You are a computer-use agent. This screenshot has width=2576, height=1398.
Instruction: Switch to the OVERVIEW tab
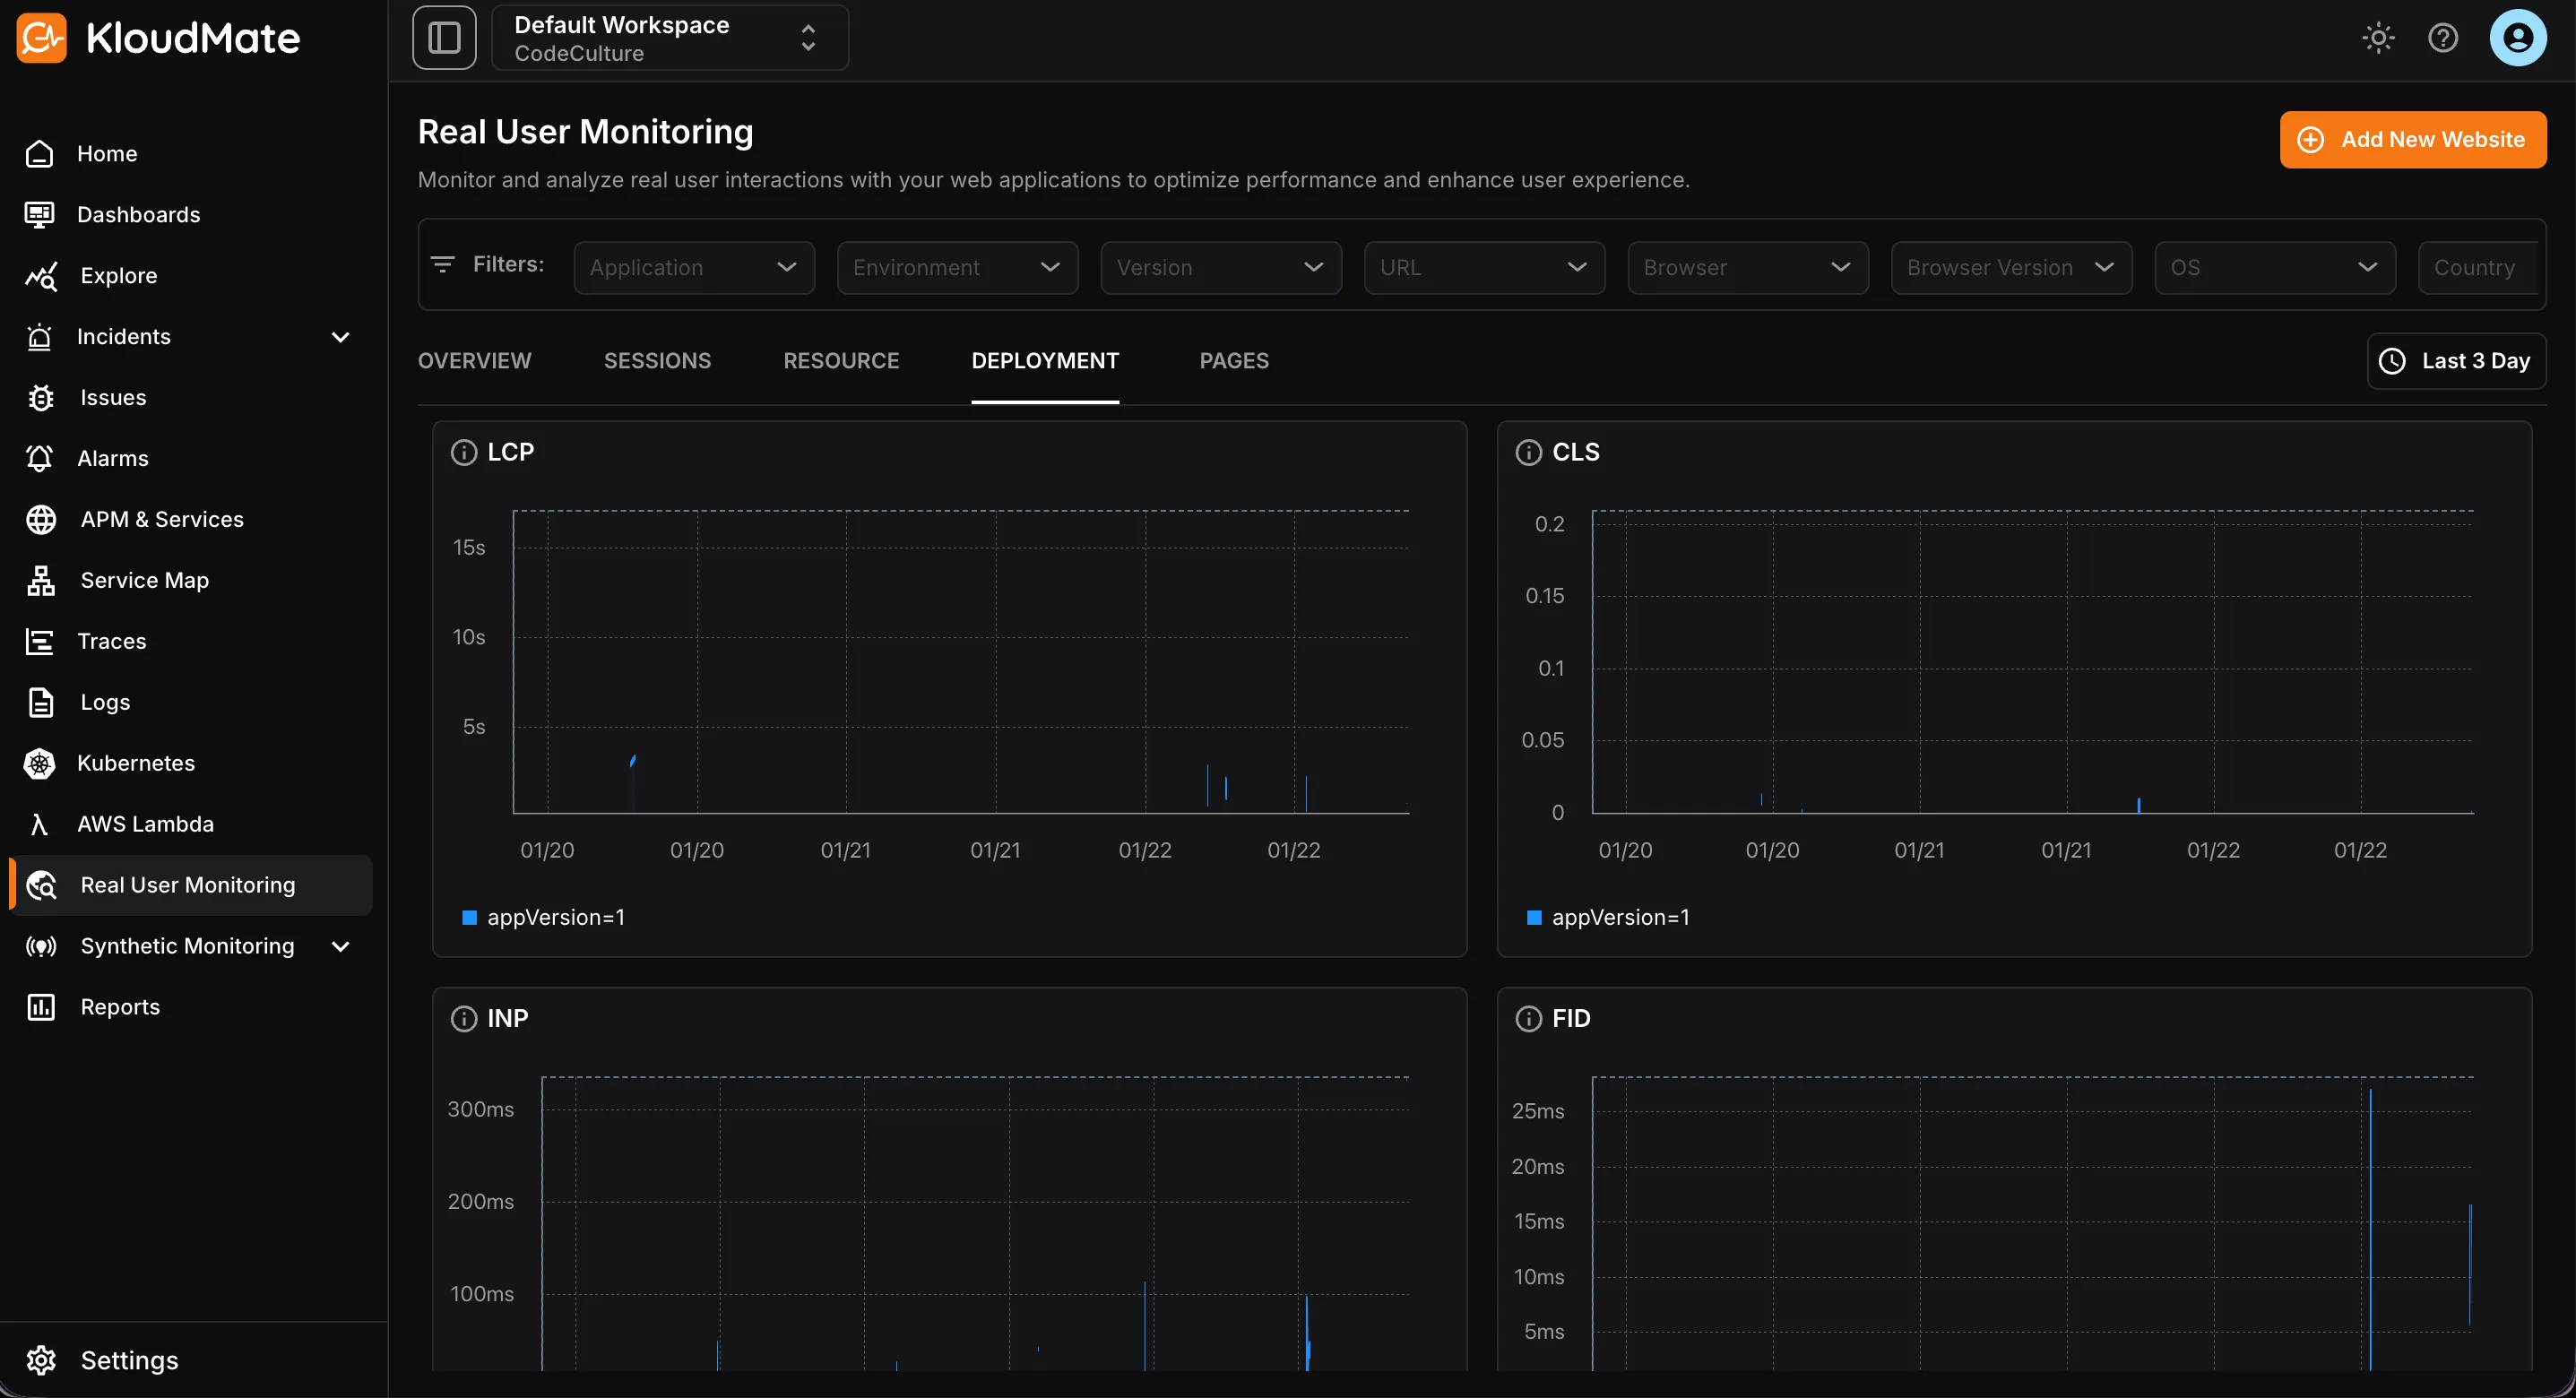click(x=474, y=361)
